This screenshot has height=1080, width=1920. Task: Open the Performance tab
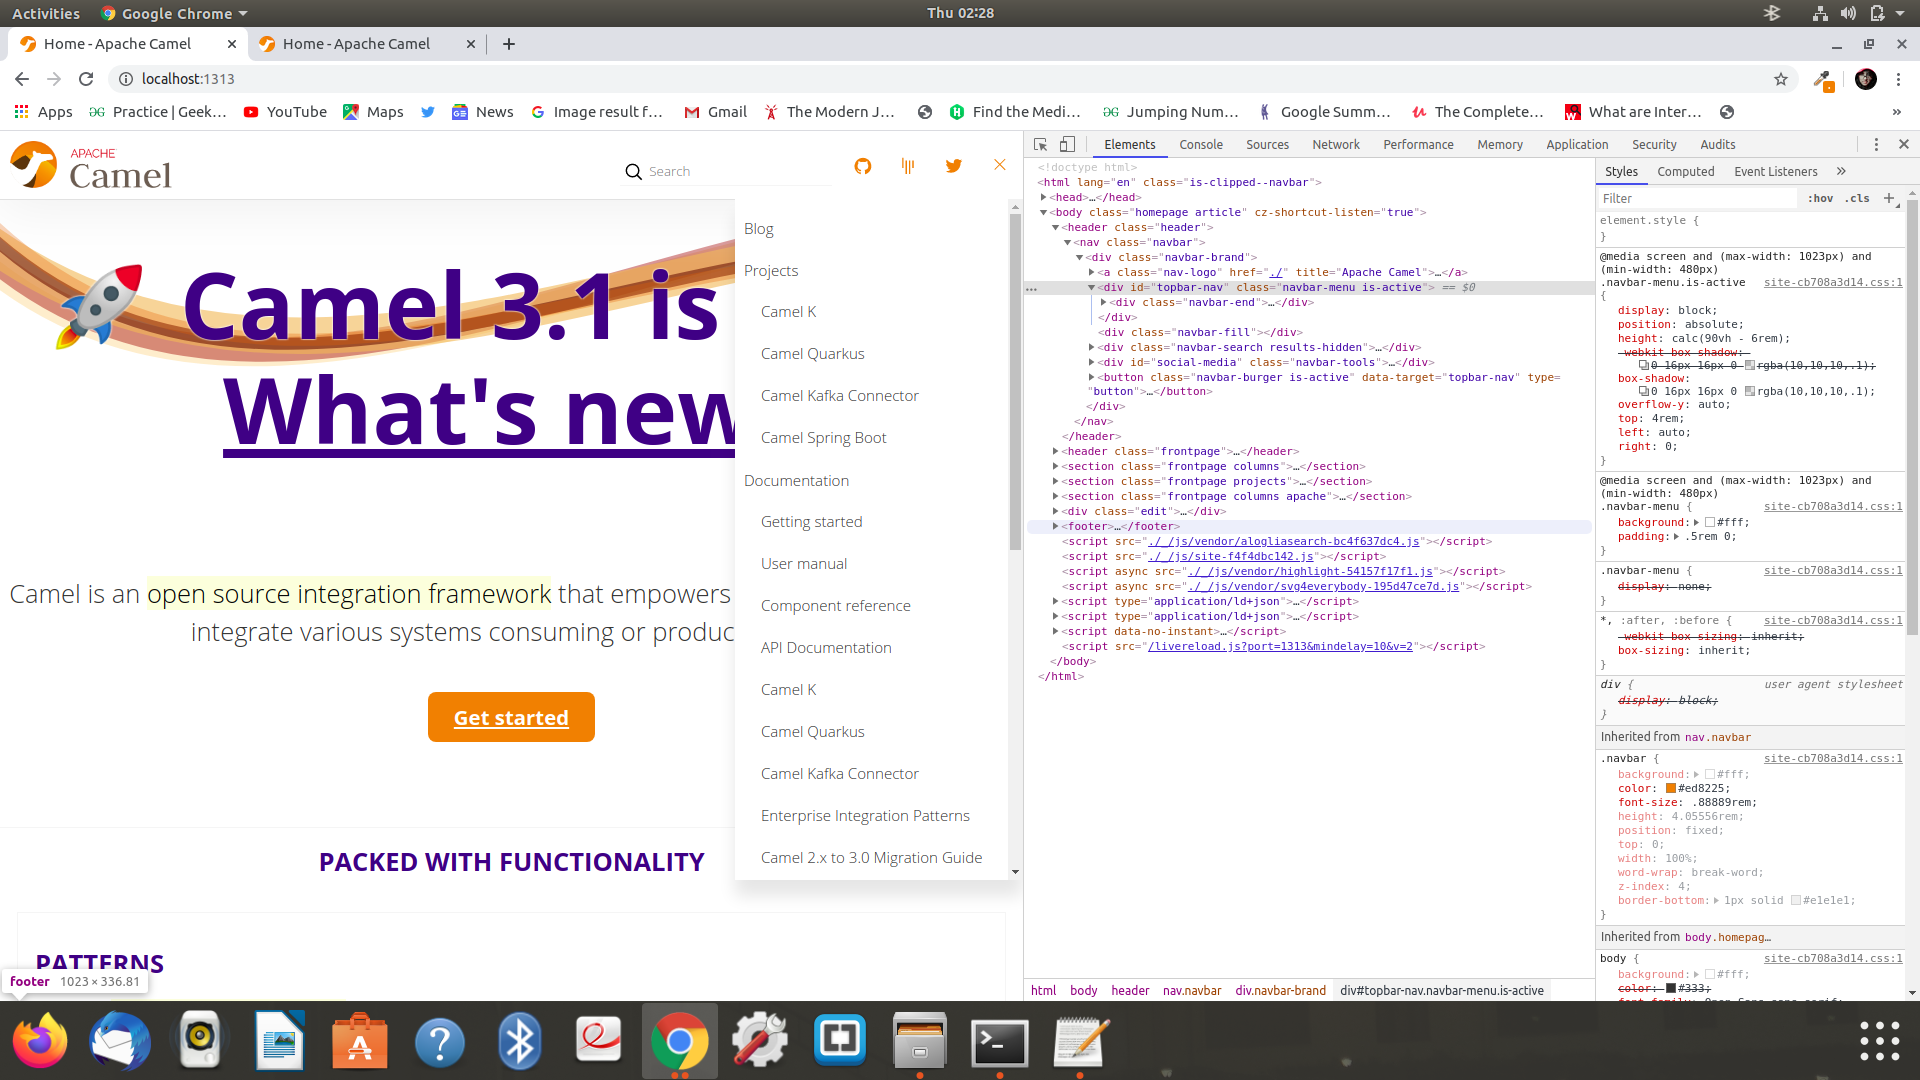coord(1418,145)
